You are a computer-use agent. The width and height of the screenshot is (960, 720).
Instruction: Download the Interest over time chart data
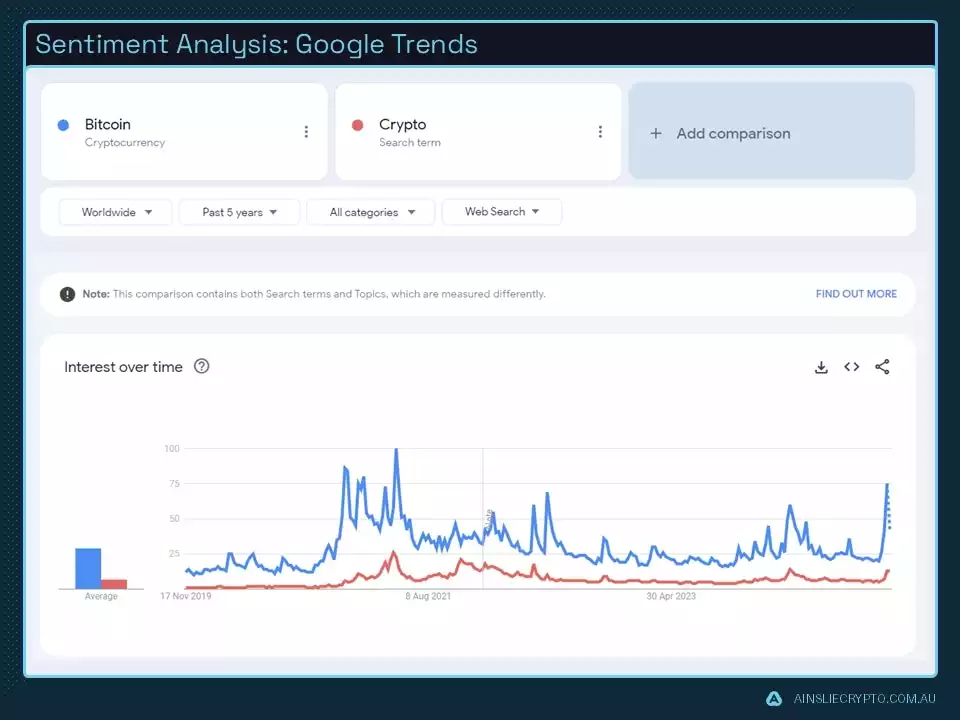[821, 367]
